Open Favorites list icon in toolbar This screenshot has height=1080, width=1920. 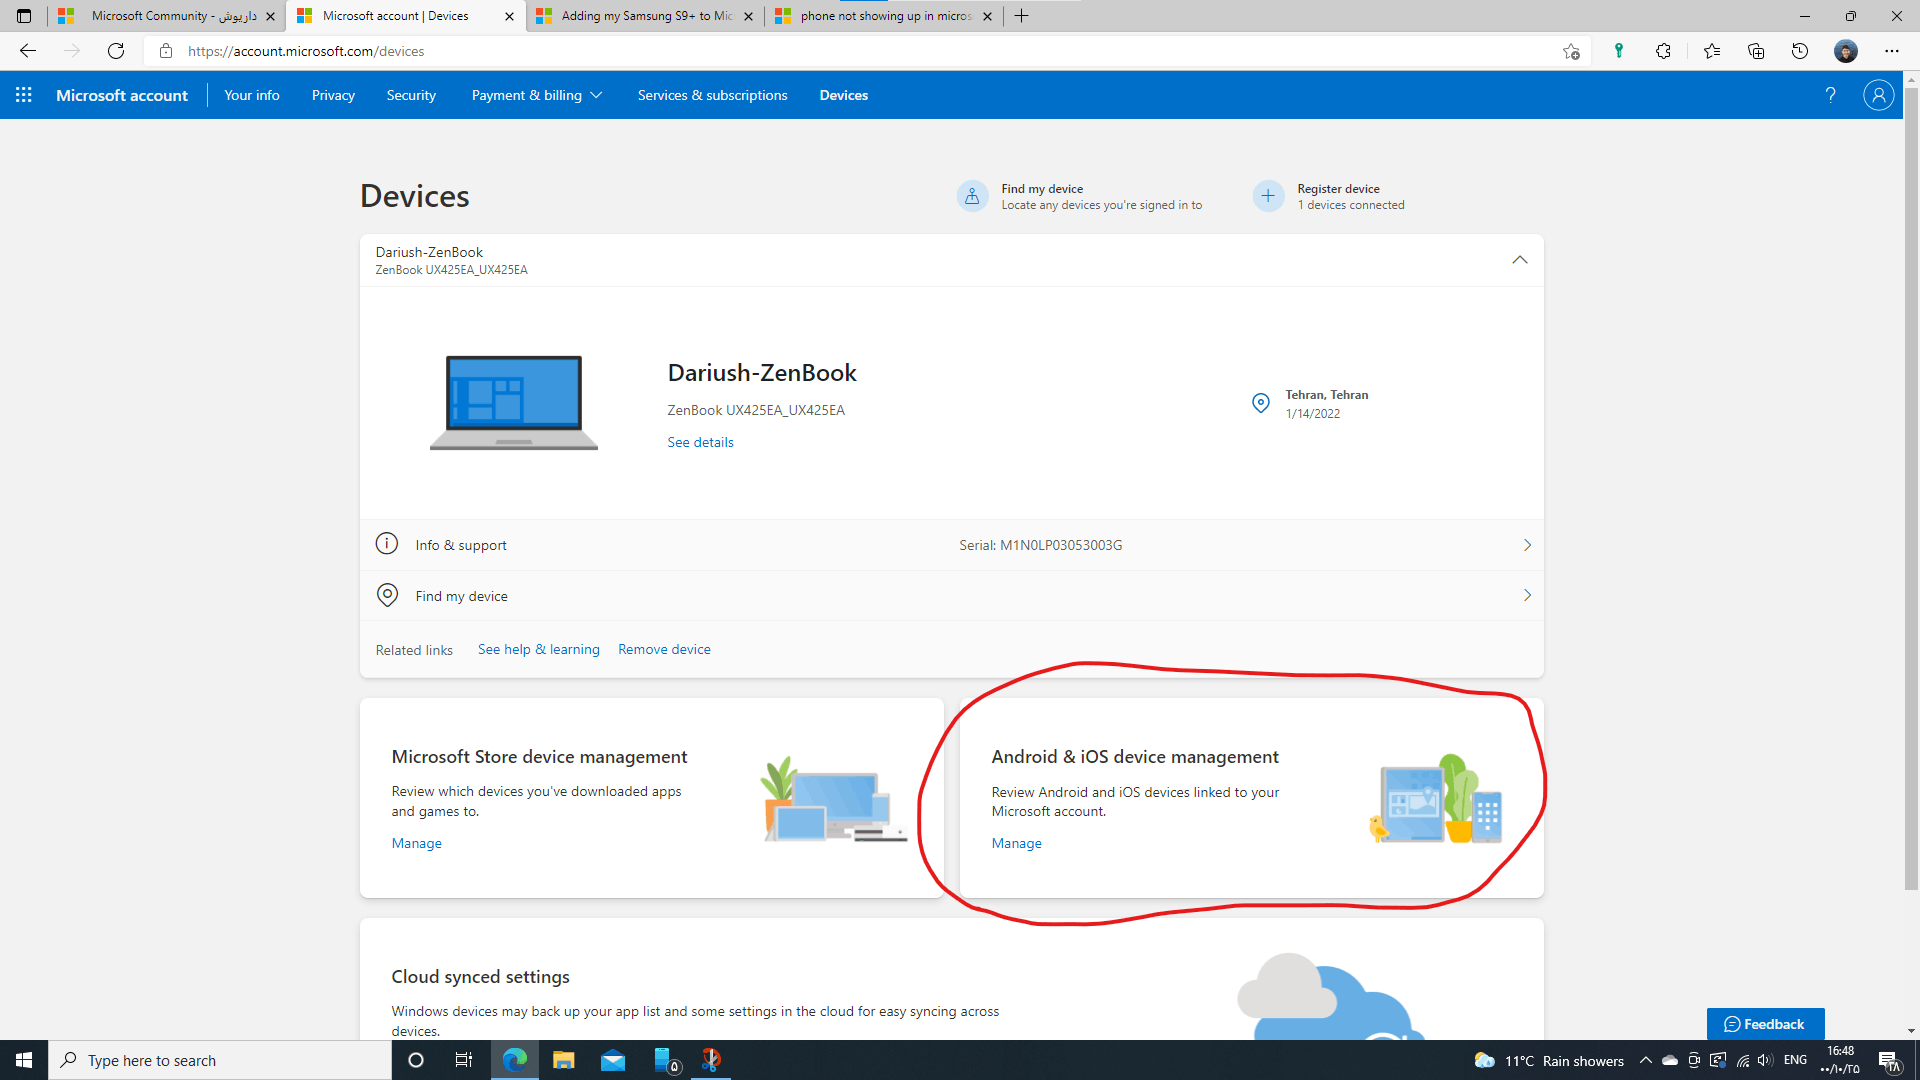coord(1712,51)
